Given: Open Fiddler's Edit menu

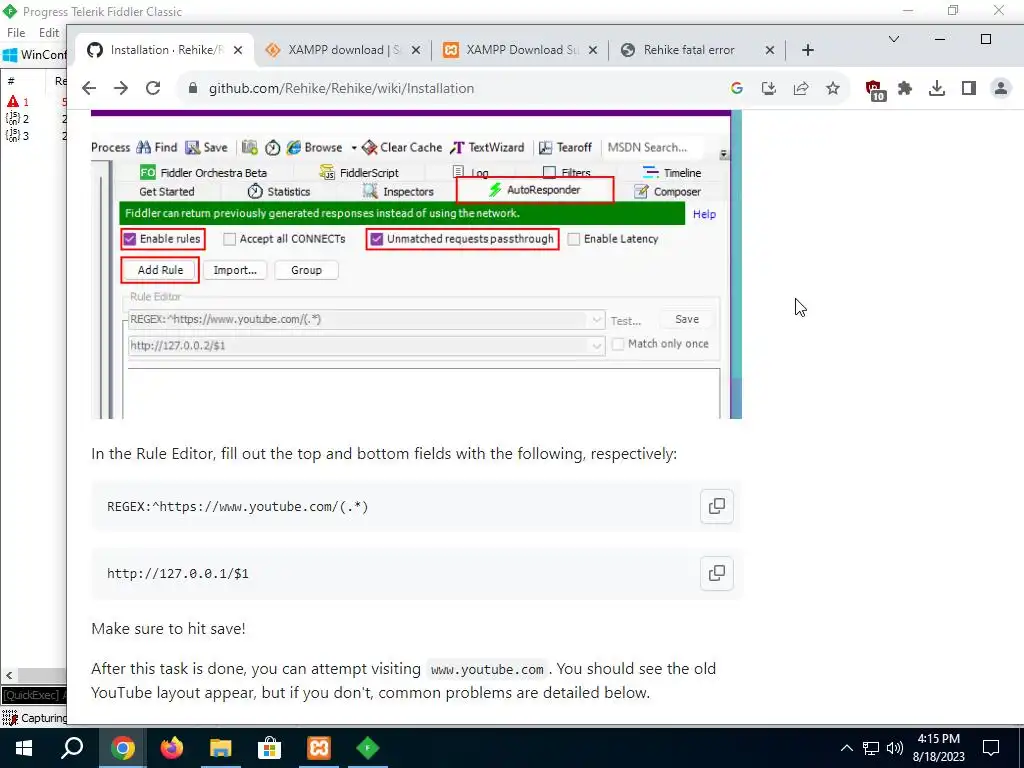Looking at the screenshot, I should tap(50, 33).
